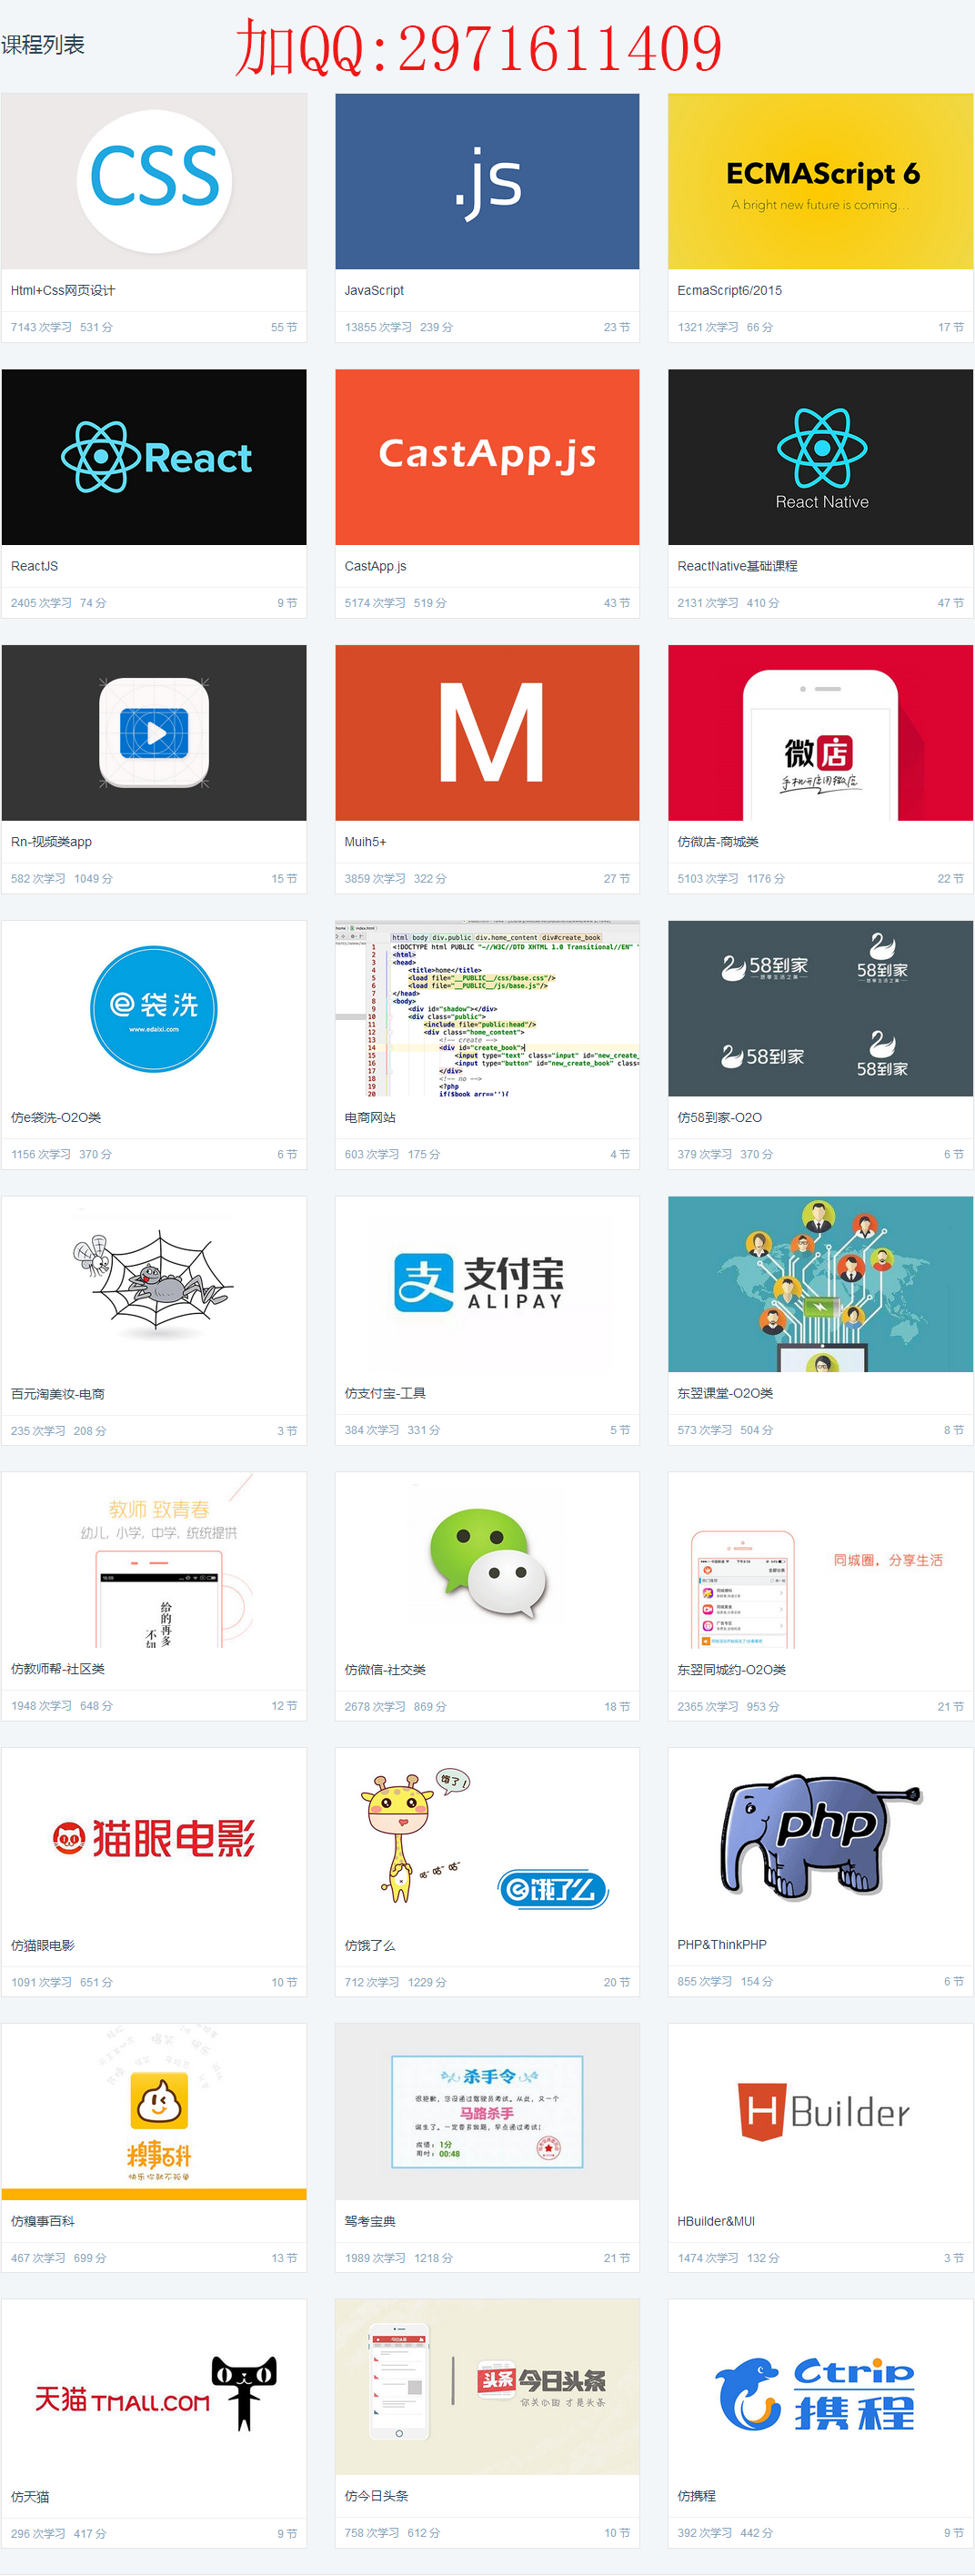The width and height of the screenshot is (975, 2576).
Task: Click the orange CastApp.js course image
Action: click(487, 457)
